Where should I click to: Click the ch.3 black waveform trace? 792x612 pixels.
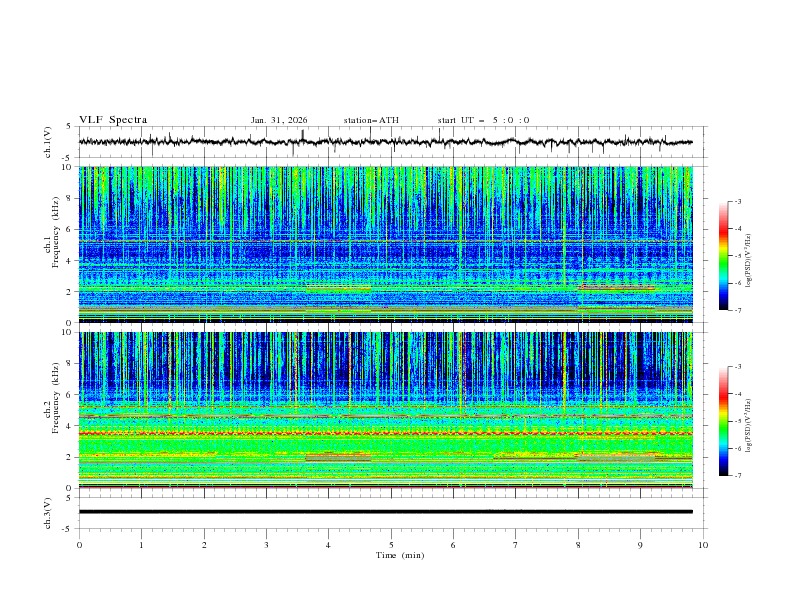coord(385,512)
